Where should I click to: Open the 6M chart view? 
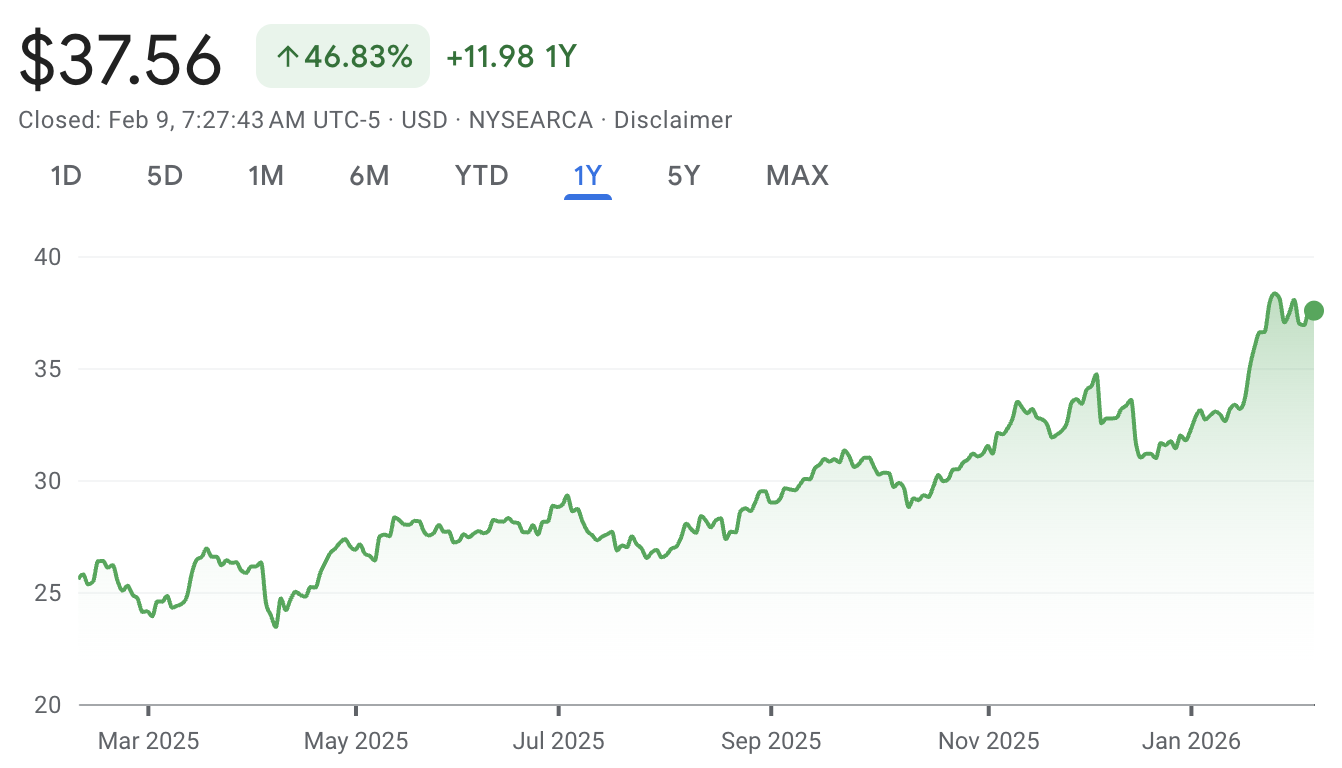coord(369,176)
